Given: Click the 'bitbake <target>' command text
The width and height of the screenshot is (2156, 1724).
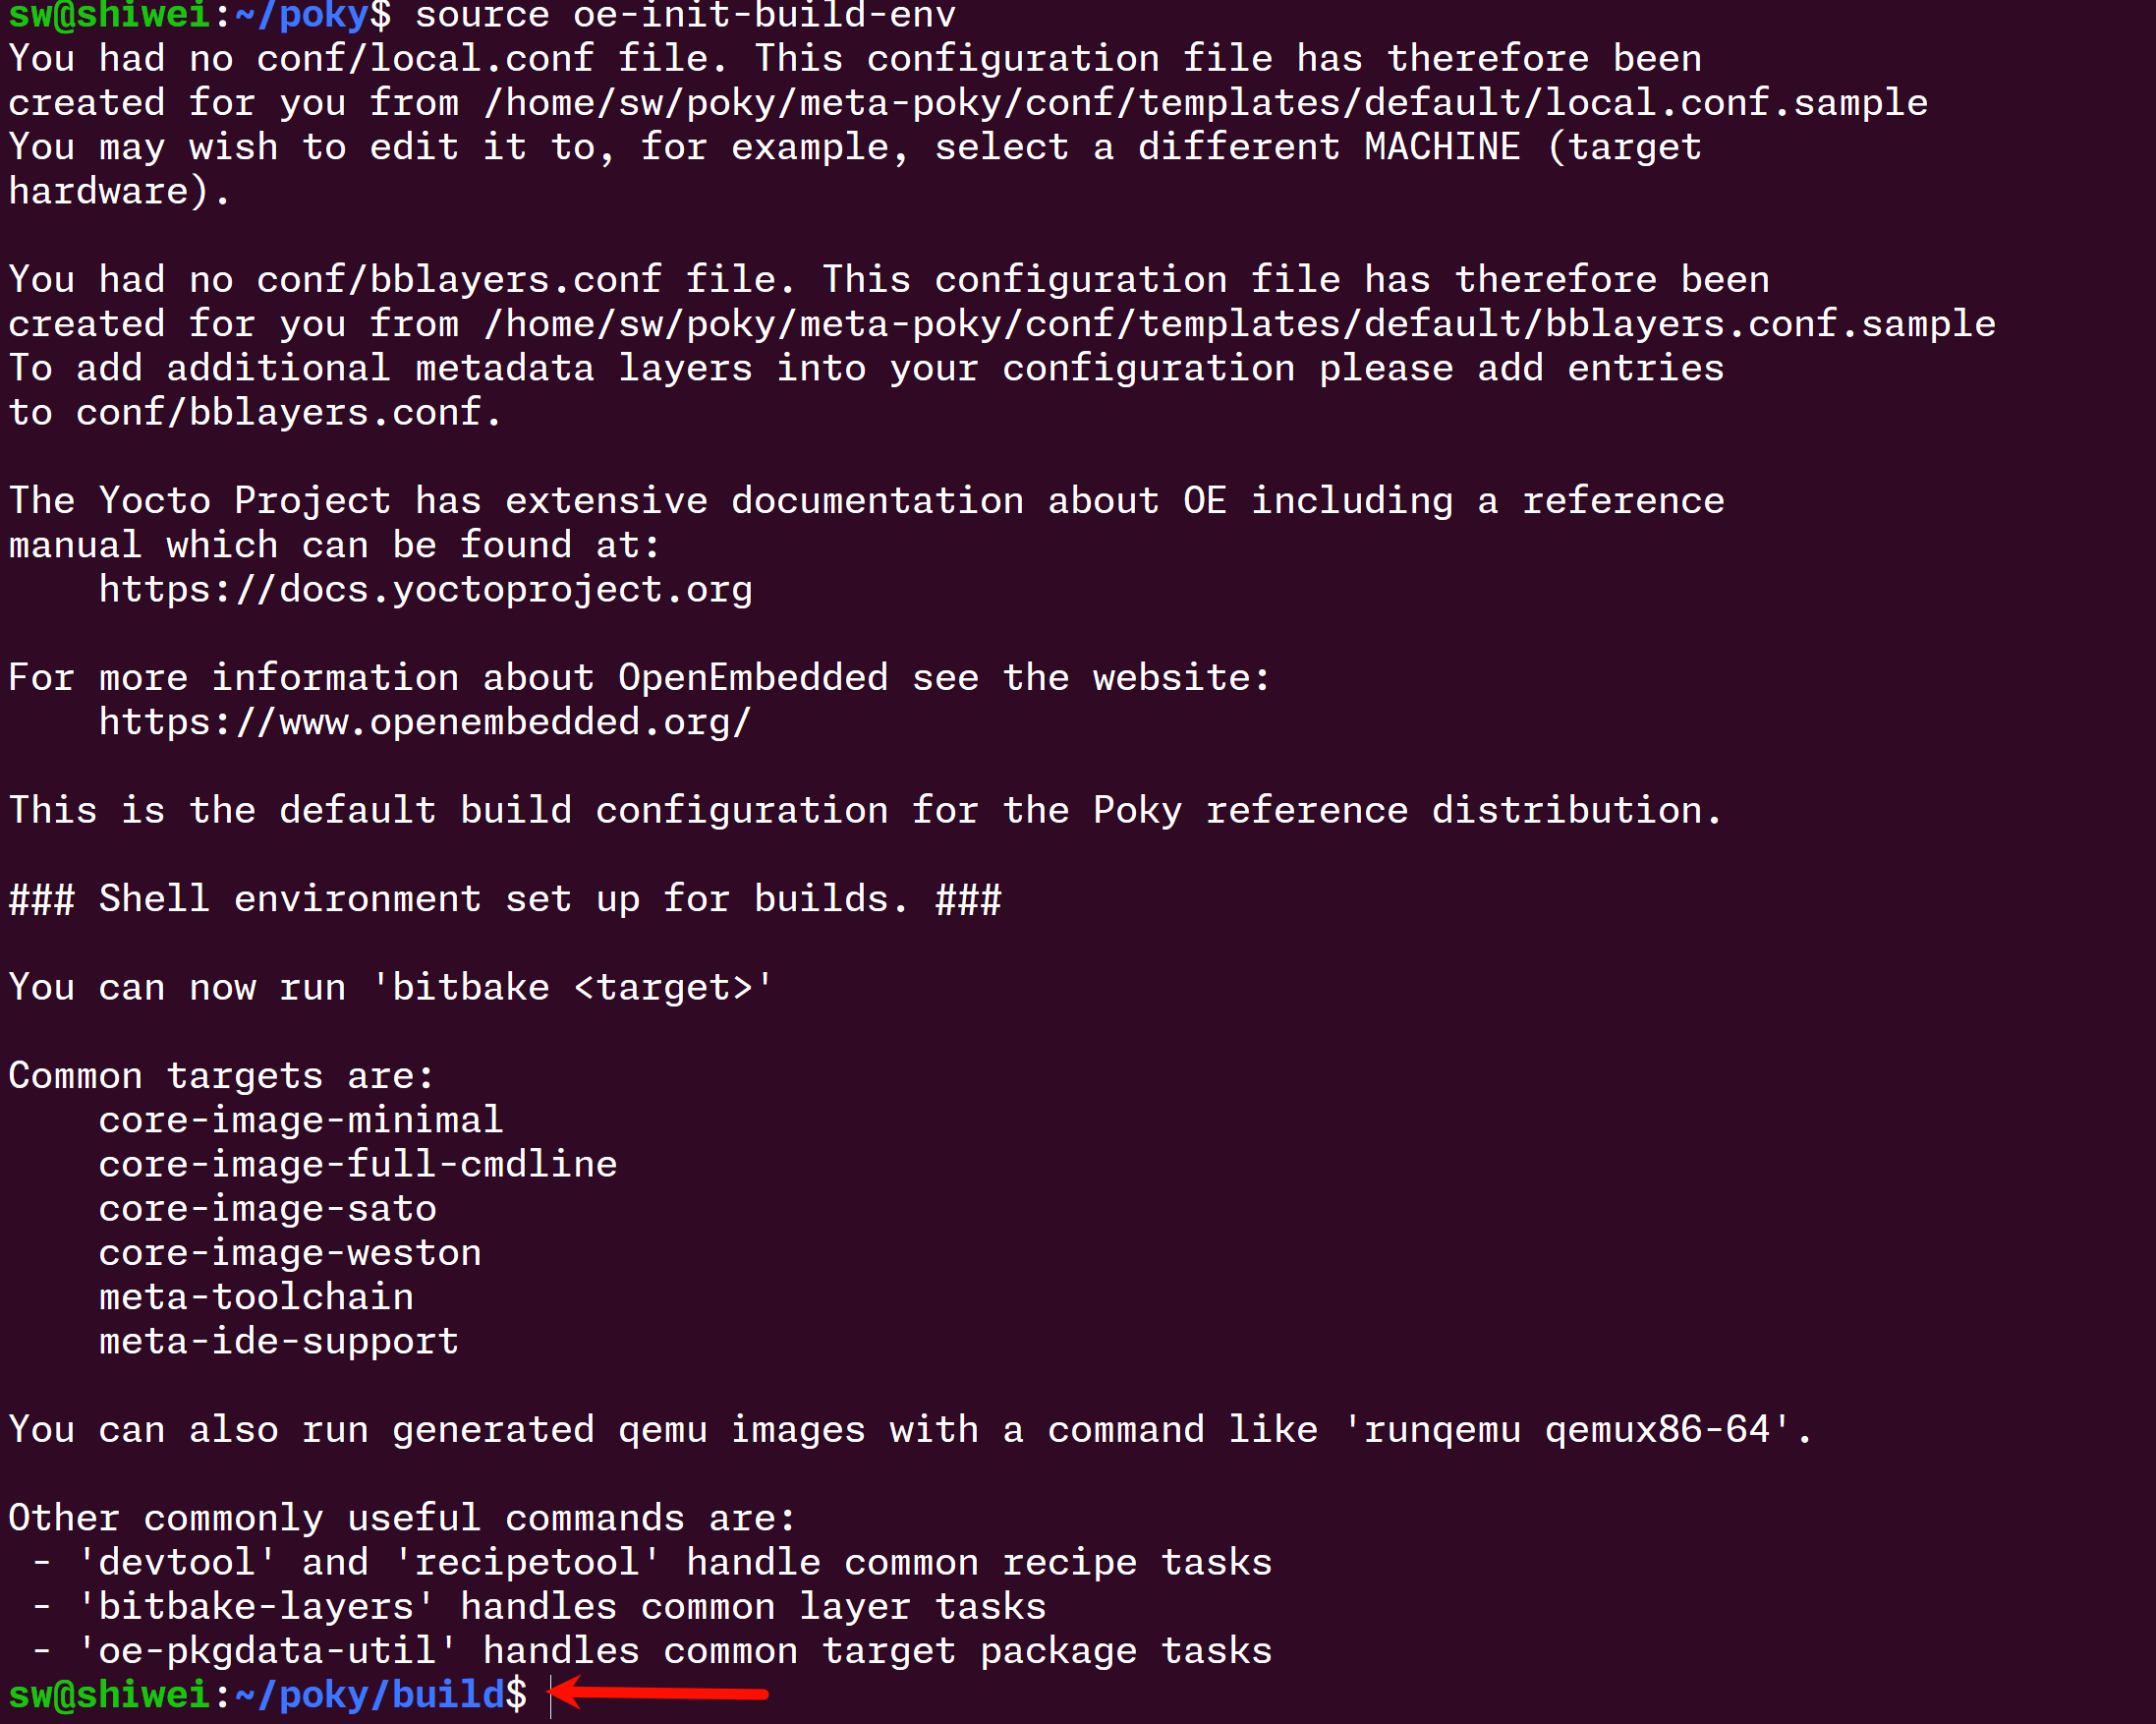Looking at the screenshot, I should pyautogui.click(x=572, y=988).
